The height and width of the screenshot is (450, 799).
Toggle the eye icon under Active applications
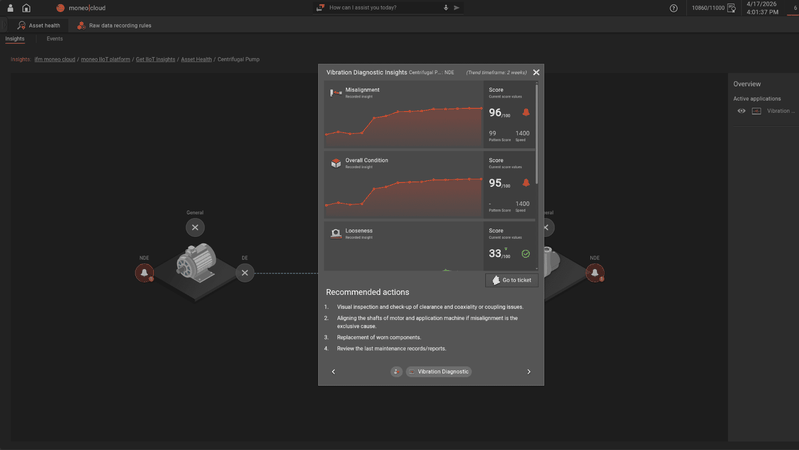coord(741,111)
